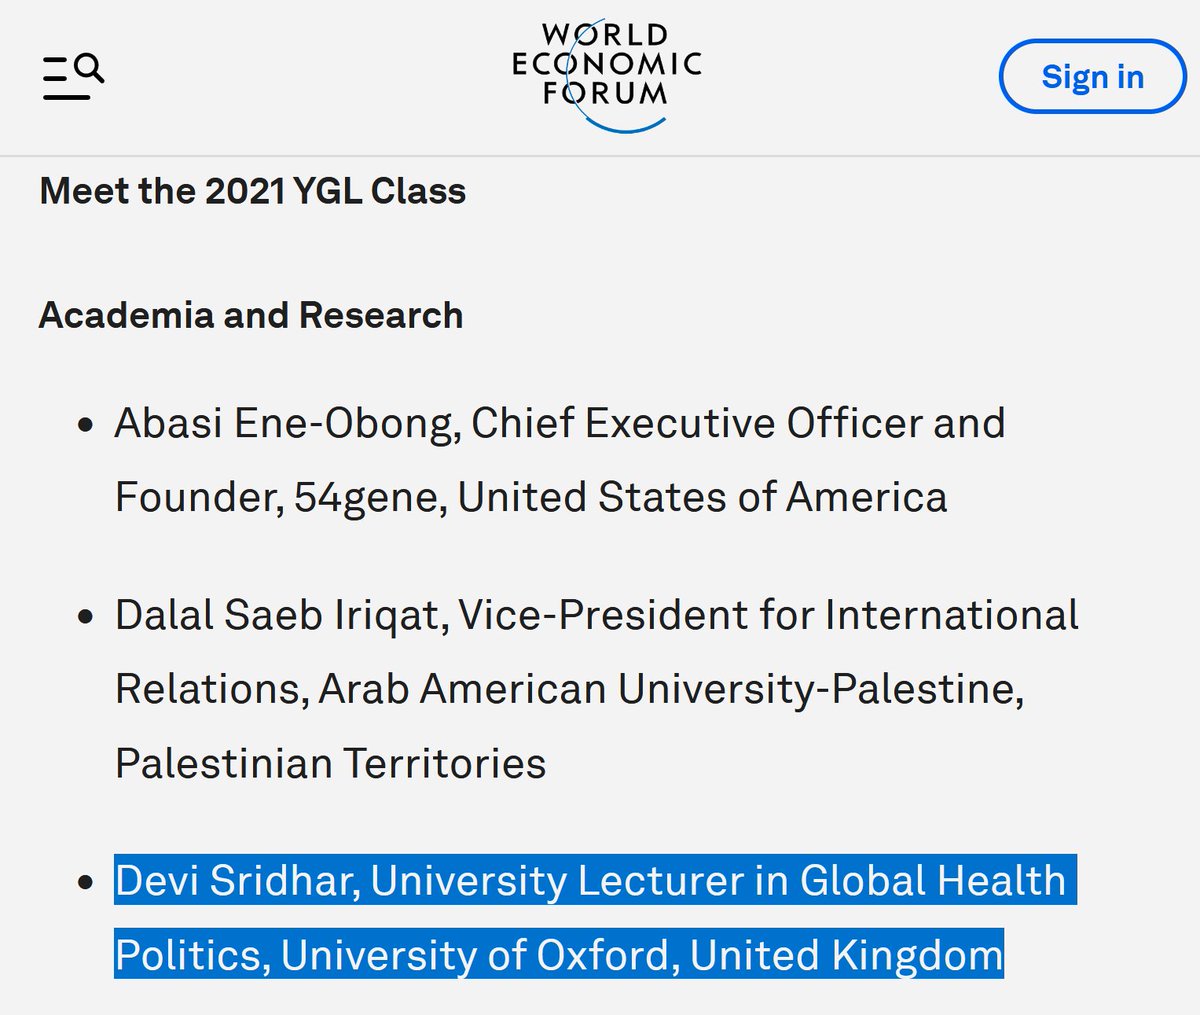The height and width of the screenshot is (1015, 1200).
Task: Click the bullet beside Devi Sridhar
Action: coord(86,883)
